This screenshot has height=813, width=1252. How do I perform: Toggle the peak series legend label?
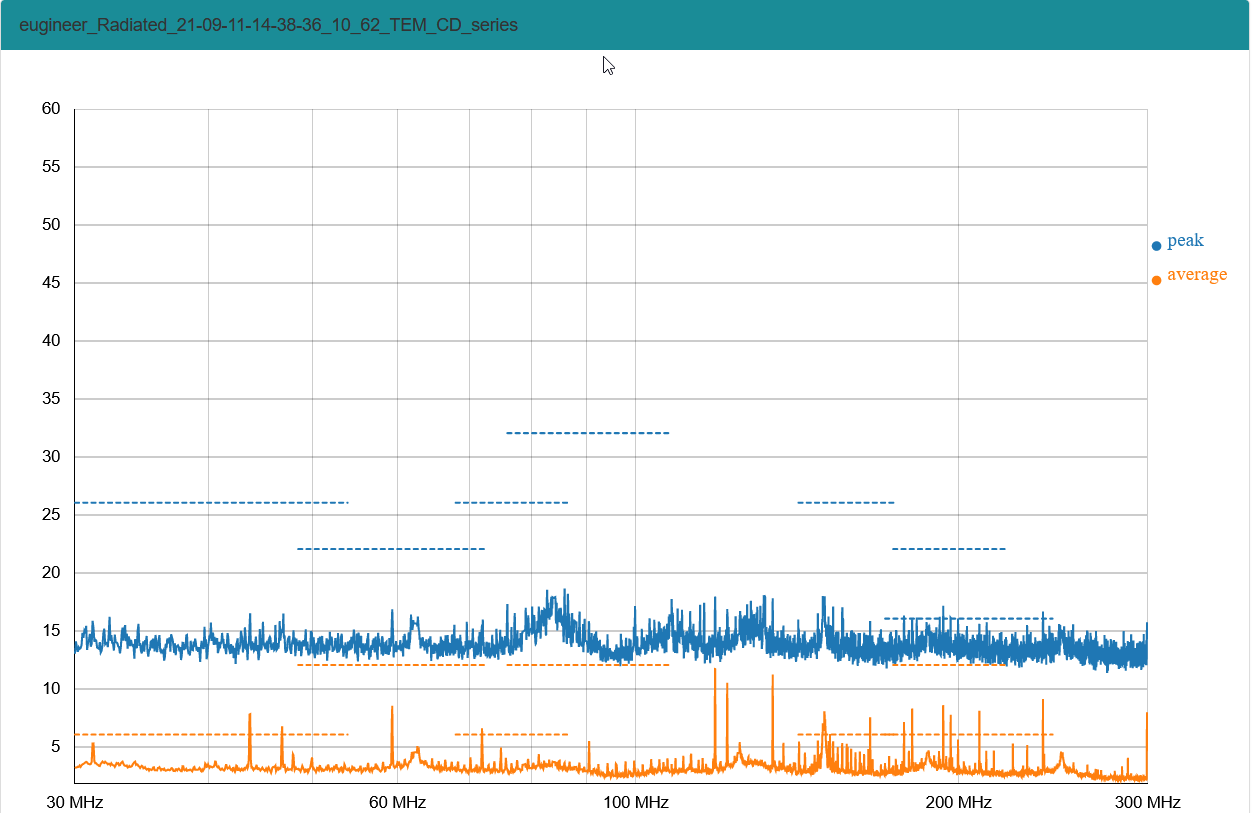click(x=1185, y=241)
